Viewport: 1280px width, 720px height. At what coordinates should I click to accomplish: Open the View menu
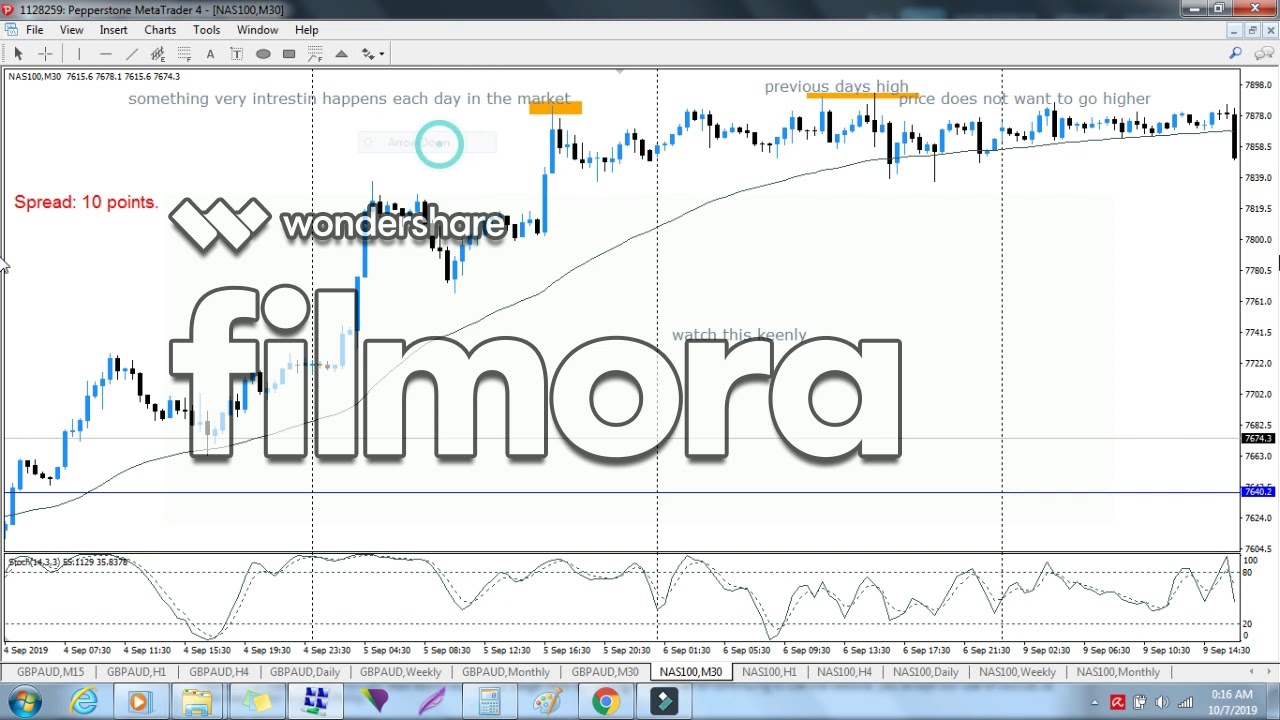[x=71, y=30]
